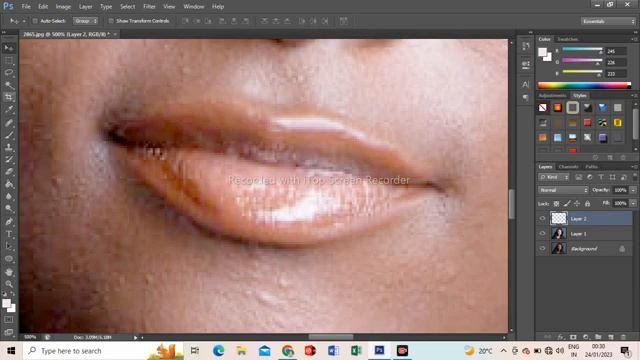The height and width of the screenshot is (360, 640).
Task: Open the Normal blend mode dropdown
Action: (563, 190)
